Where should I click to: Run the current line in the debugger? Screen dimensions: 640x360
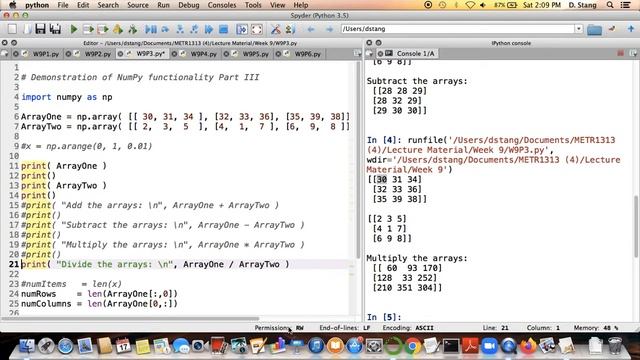pos(165,29)
